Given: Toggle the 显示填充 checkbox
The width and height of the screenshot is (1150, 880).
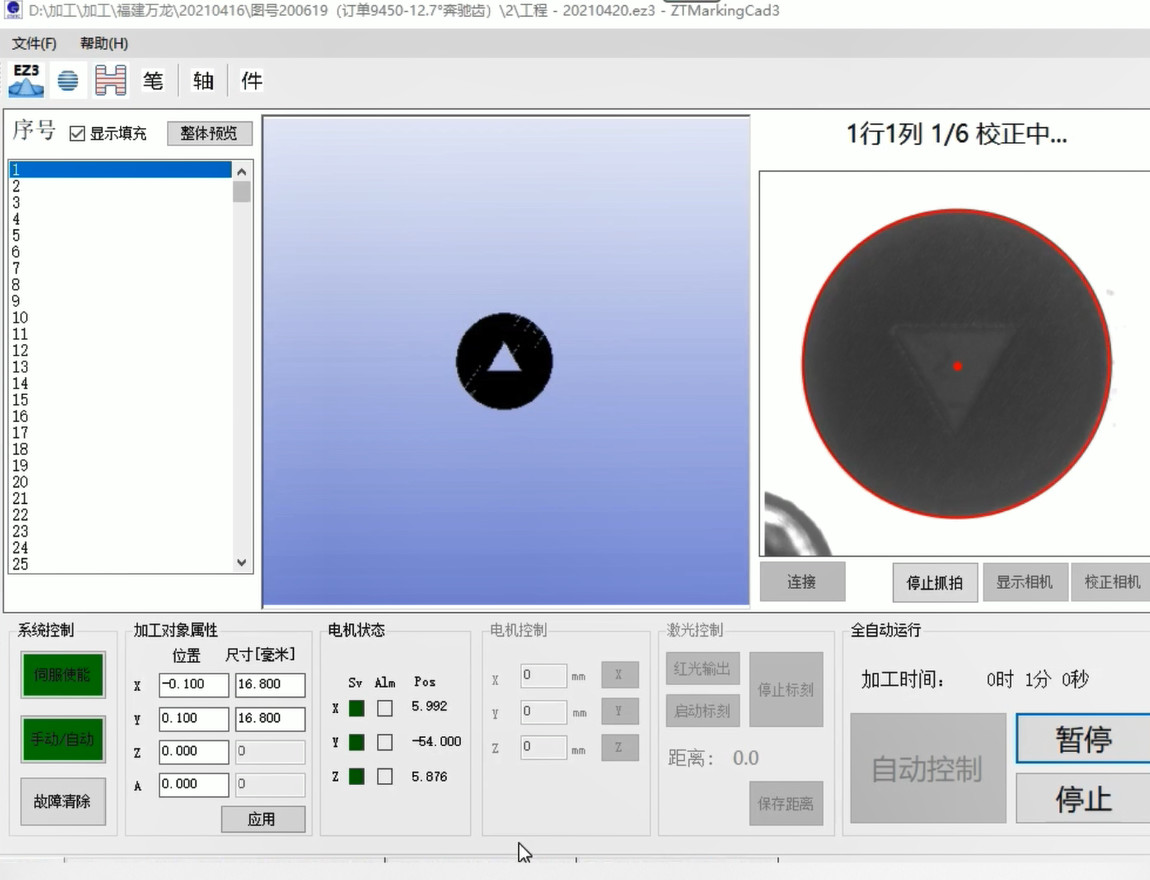Looking at the screenshot, I should 77,134.
